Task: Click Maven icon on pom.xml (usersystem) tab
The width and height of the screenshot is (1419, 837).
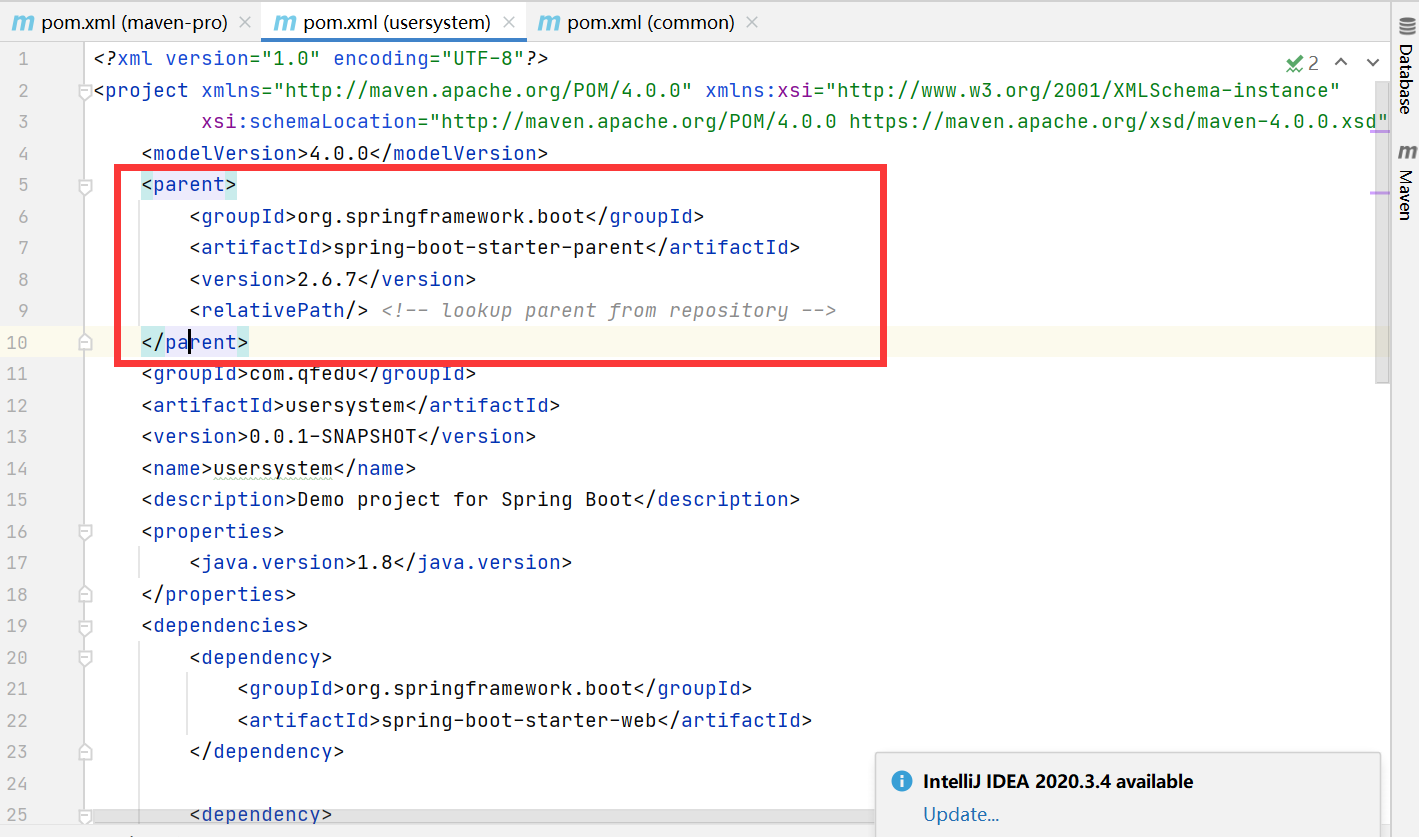Action: point(285,22)
